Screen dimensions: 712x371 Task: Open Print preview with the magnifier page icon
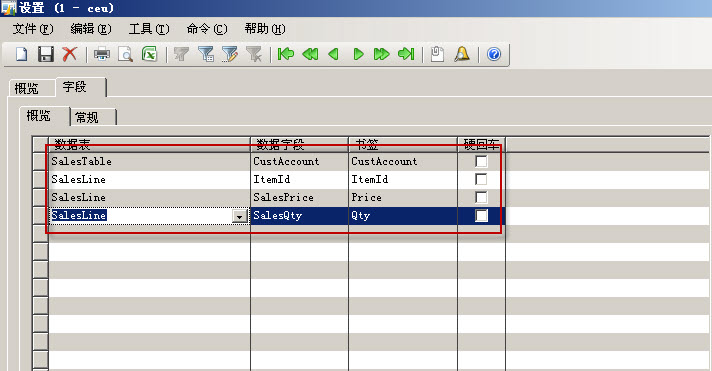pos(125,54)
